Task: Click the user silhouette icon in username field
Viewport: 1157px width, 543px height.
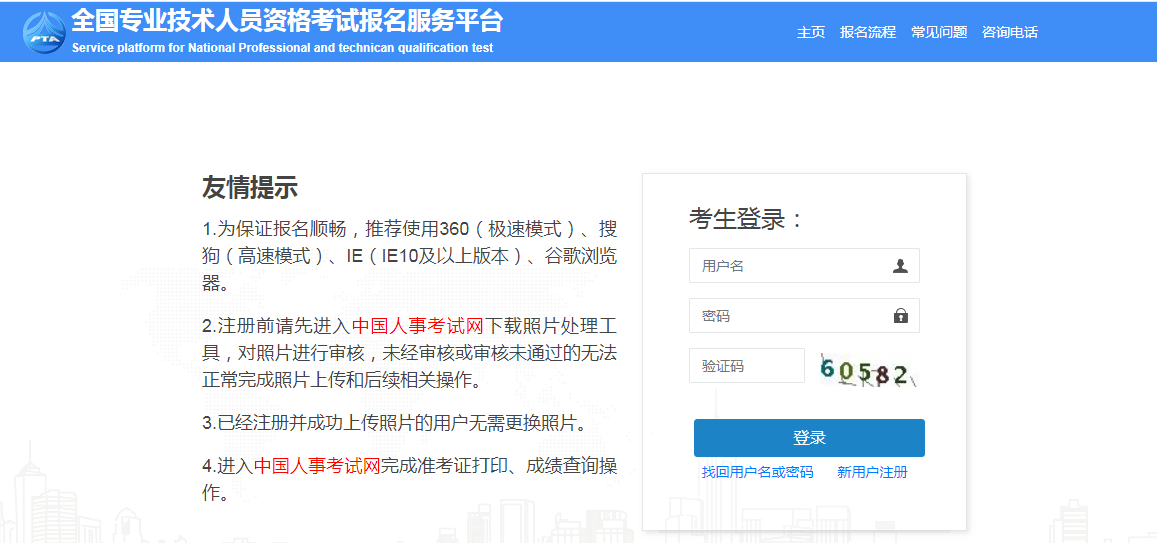Action: click(x=900, y=266)
